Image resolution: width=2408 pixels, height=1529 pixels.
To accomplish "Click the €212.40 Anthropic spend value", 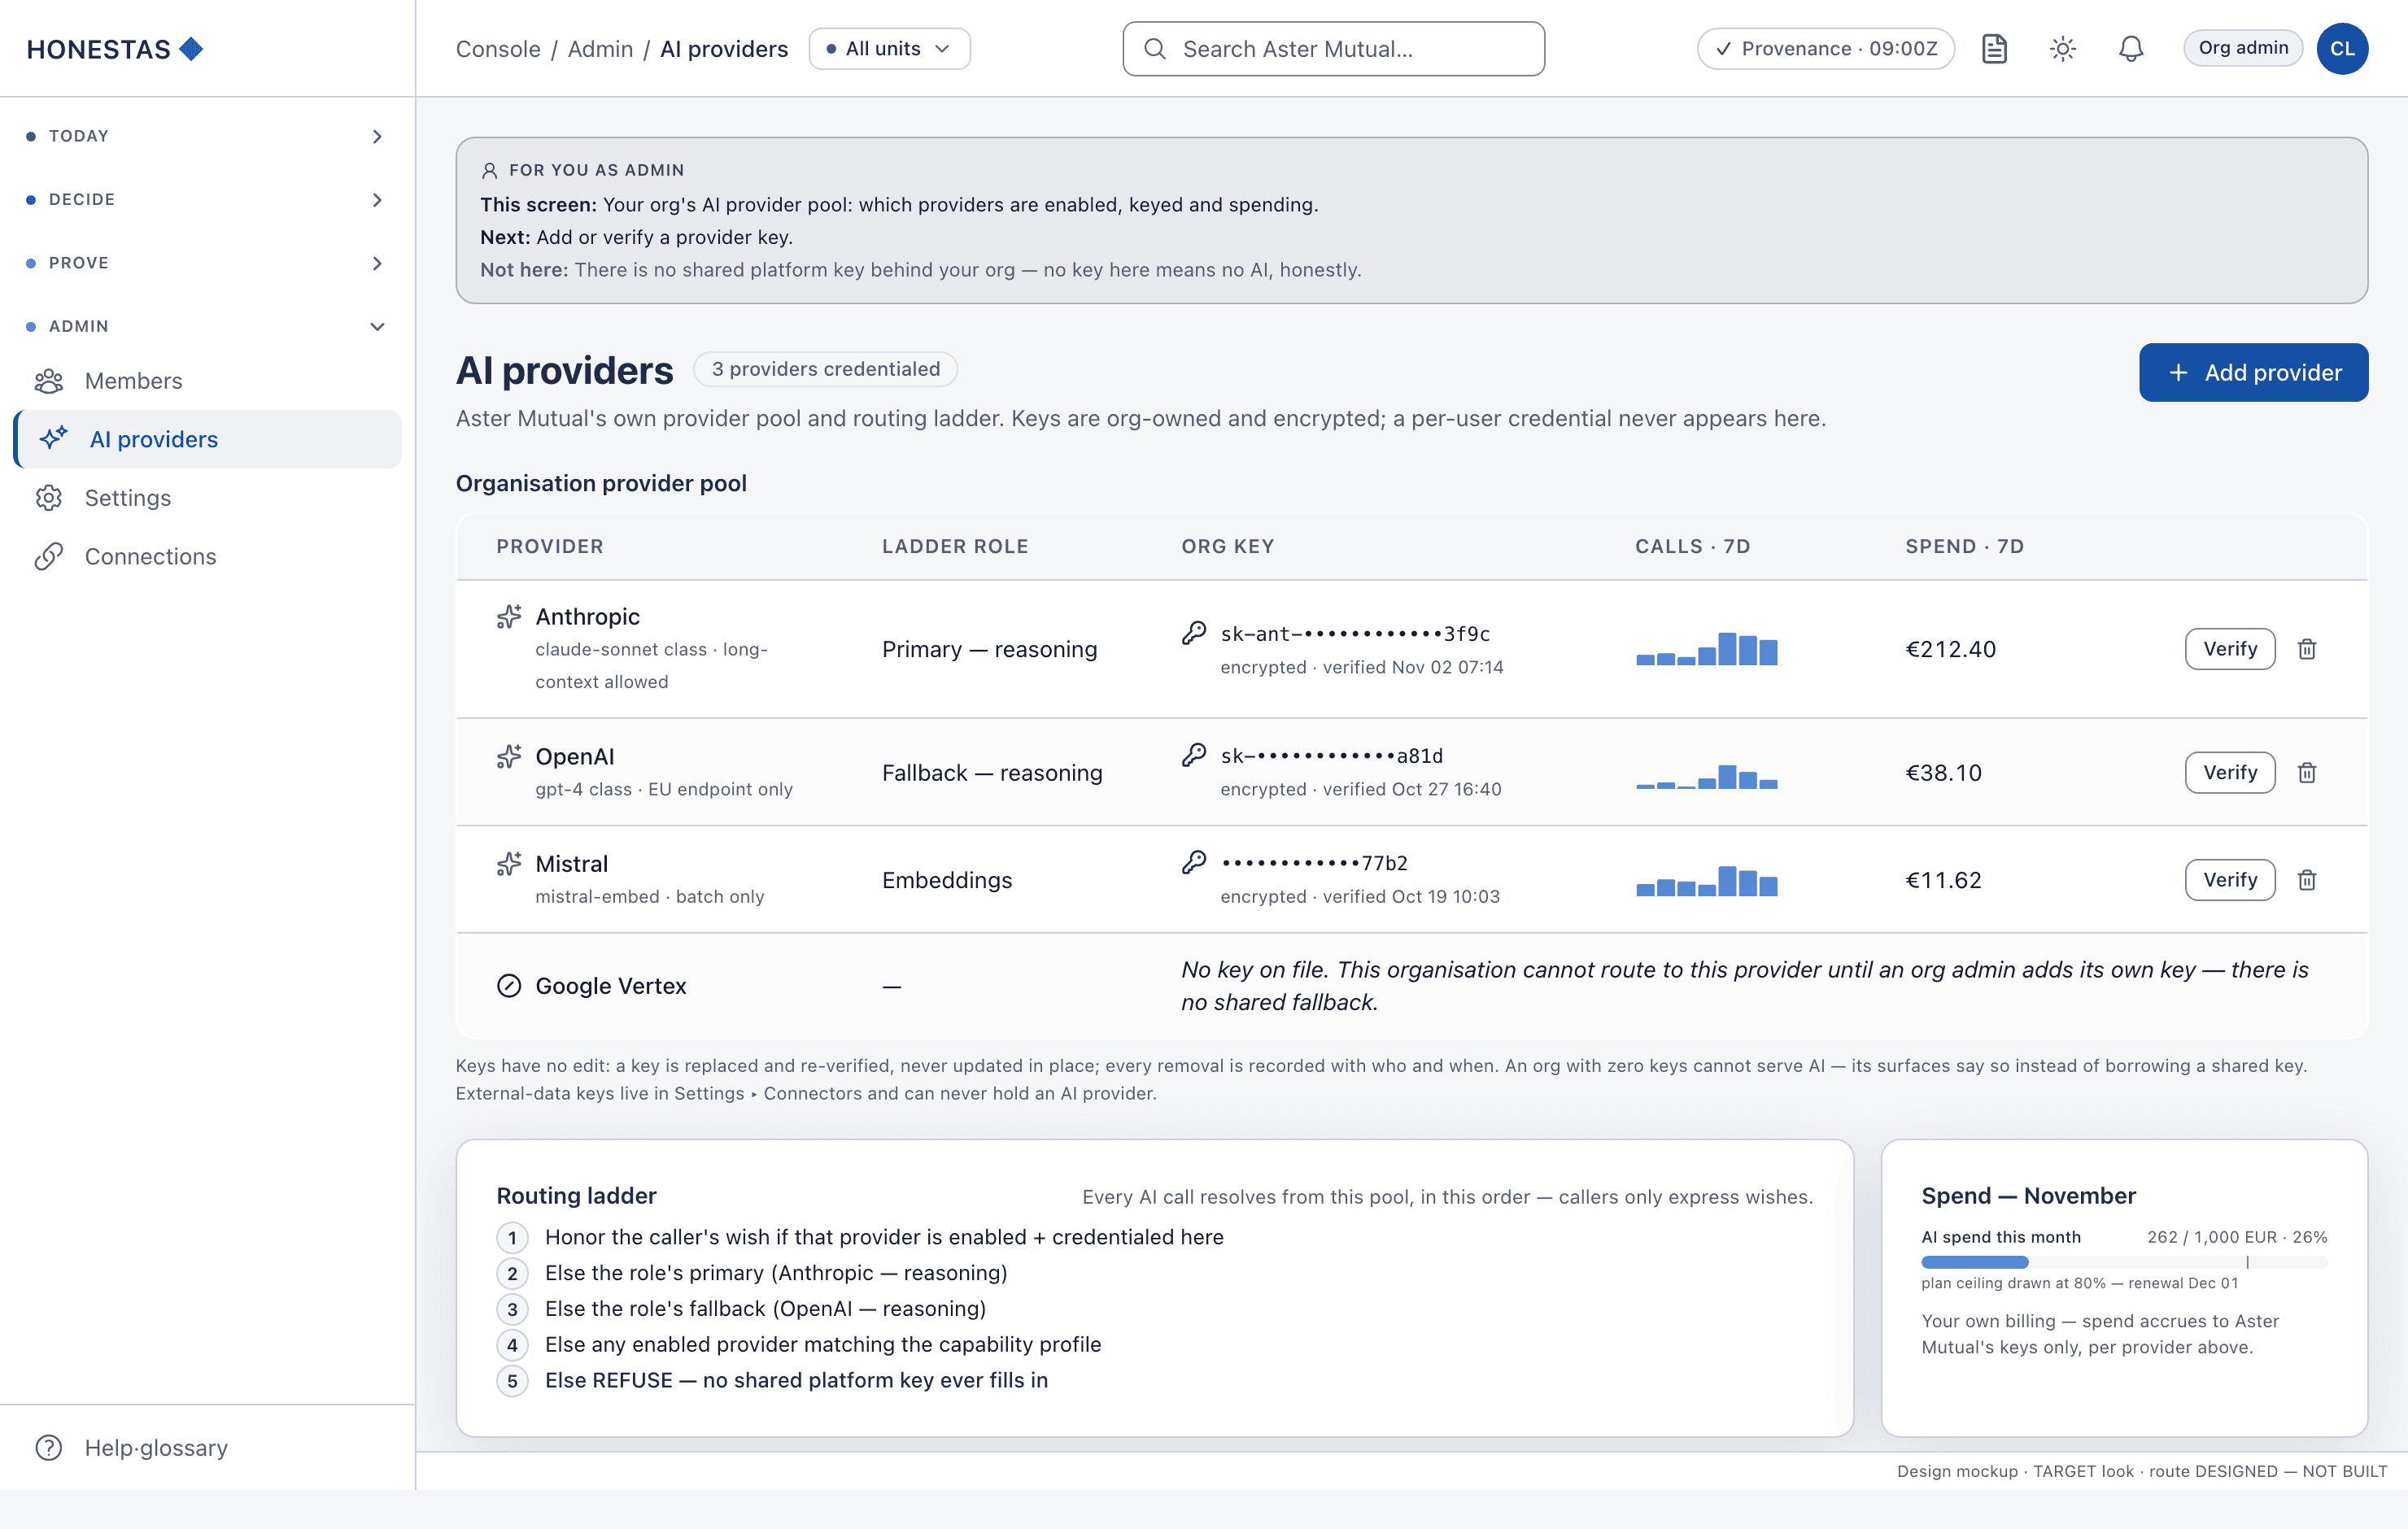I will (x=1950, y=649).
